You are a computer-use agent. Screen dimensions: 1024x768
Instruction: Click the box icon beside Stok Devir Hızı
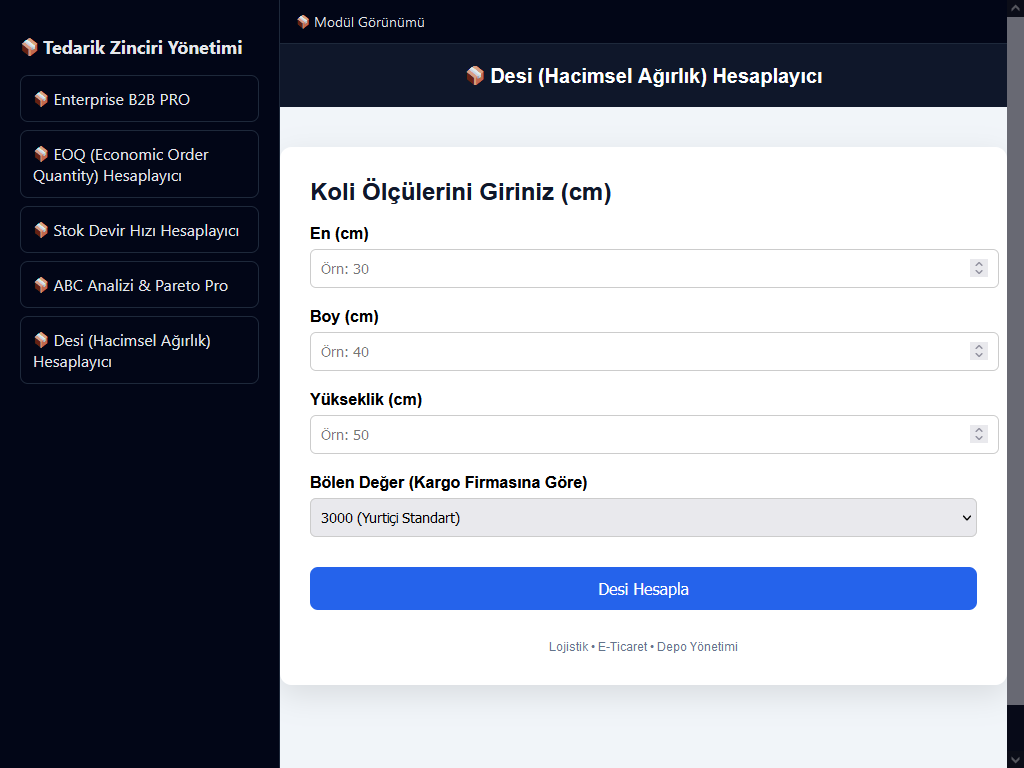click(x=41, y=230)
